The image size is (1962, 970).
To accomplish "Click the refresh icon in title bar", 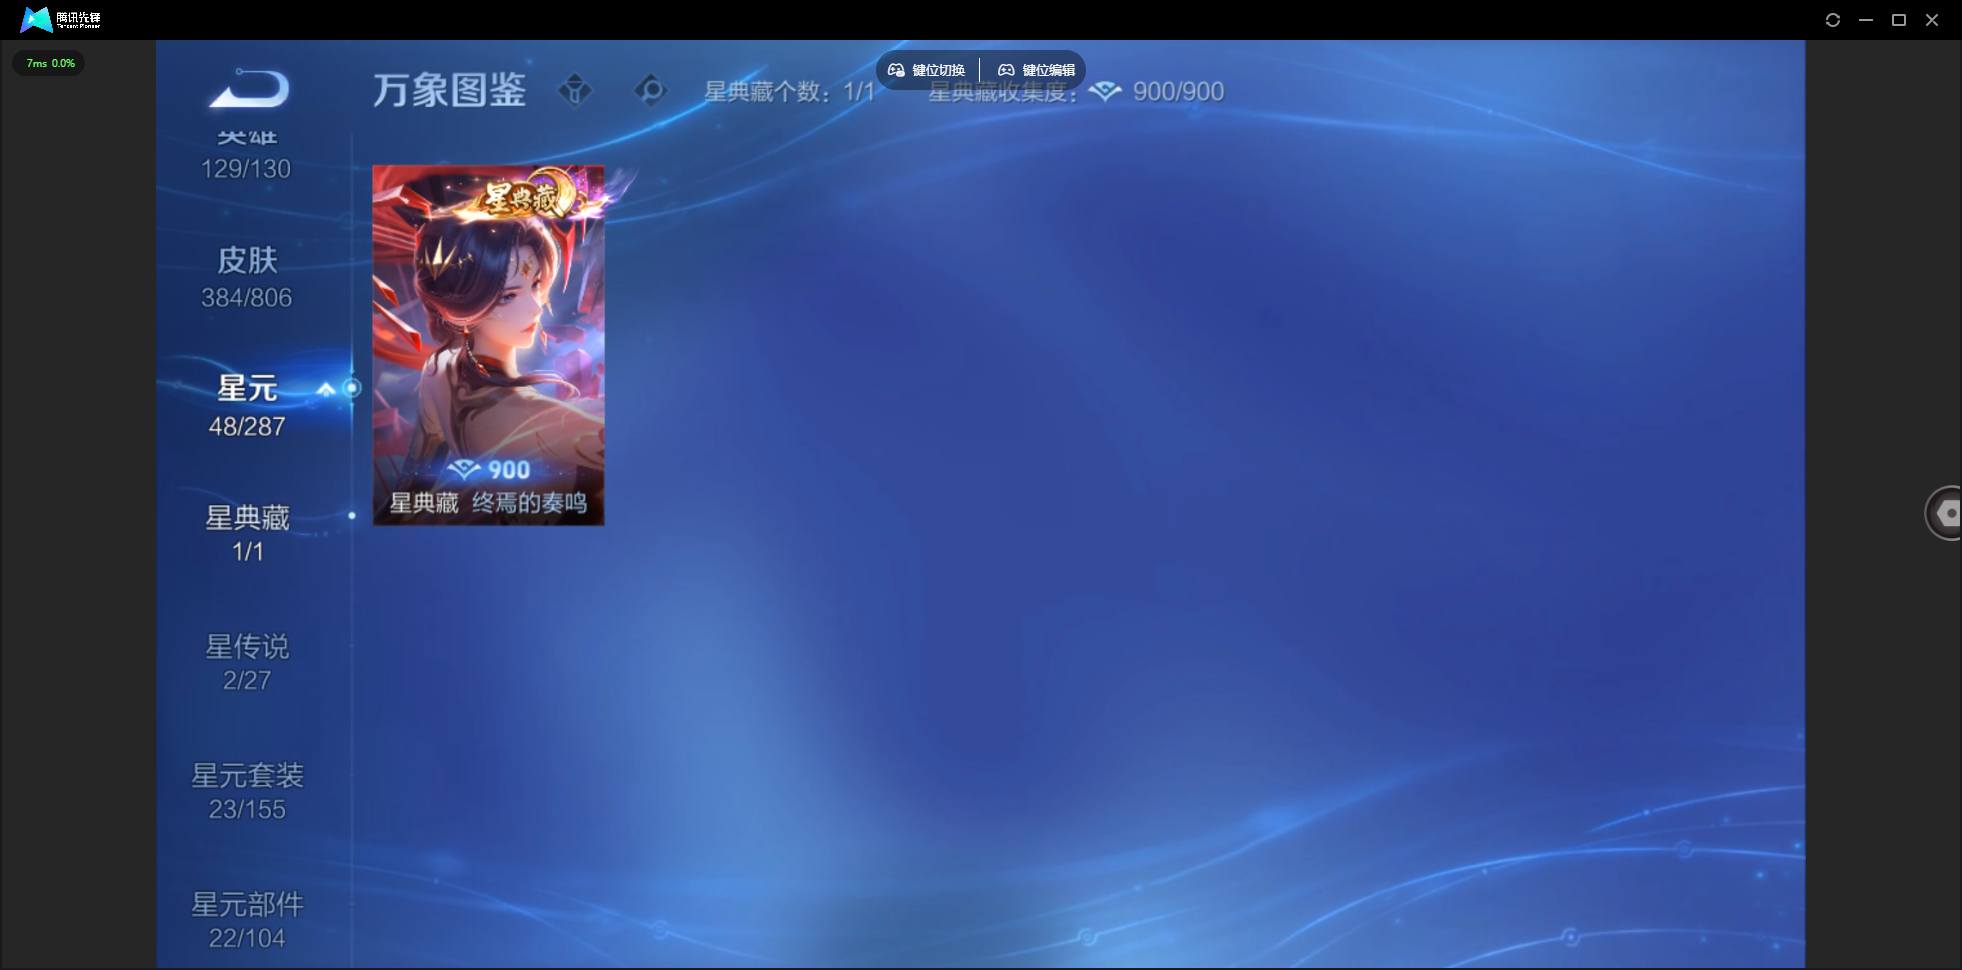I will point(1833,20).
